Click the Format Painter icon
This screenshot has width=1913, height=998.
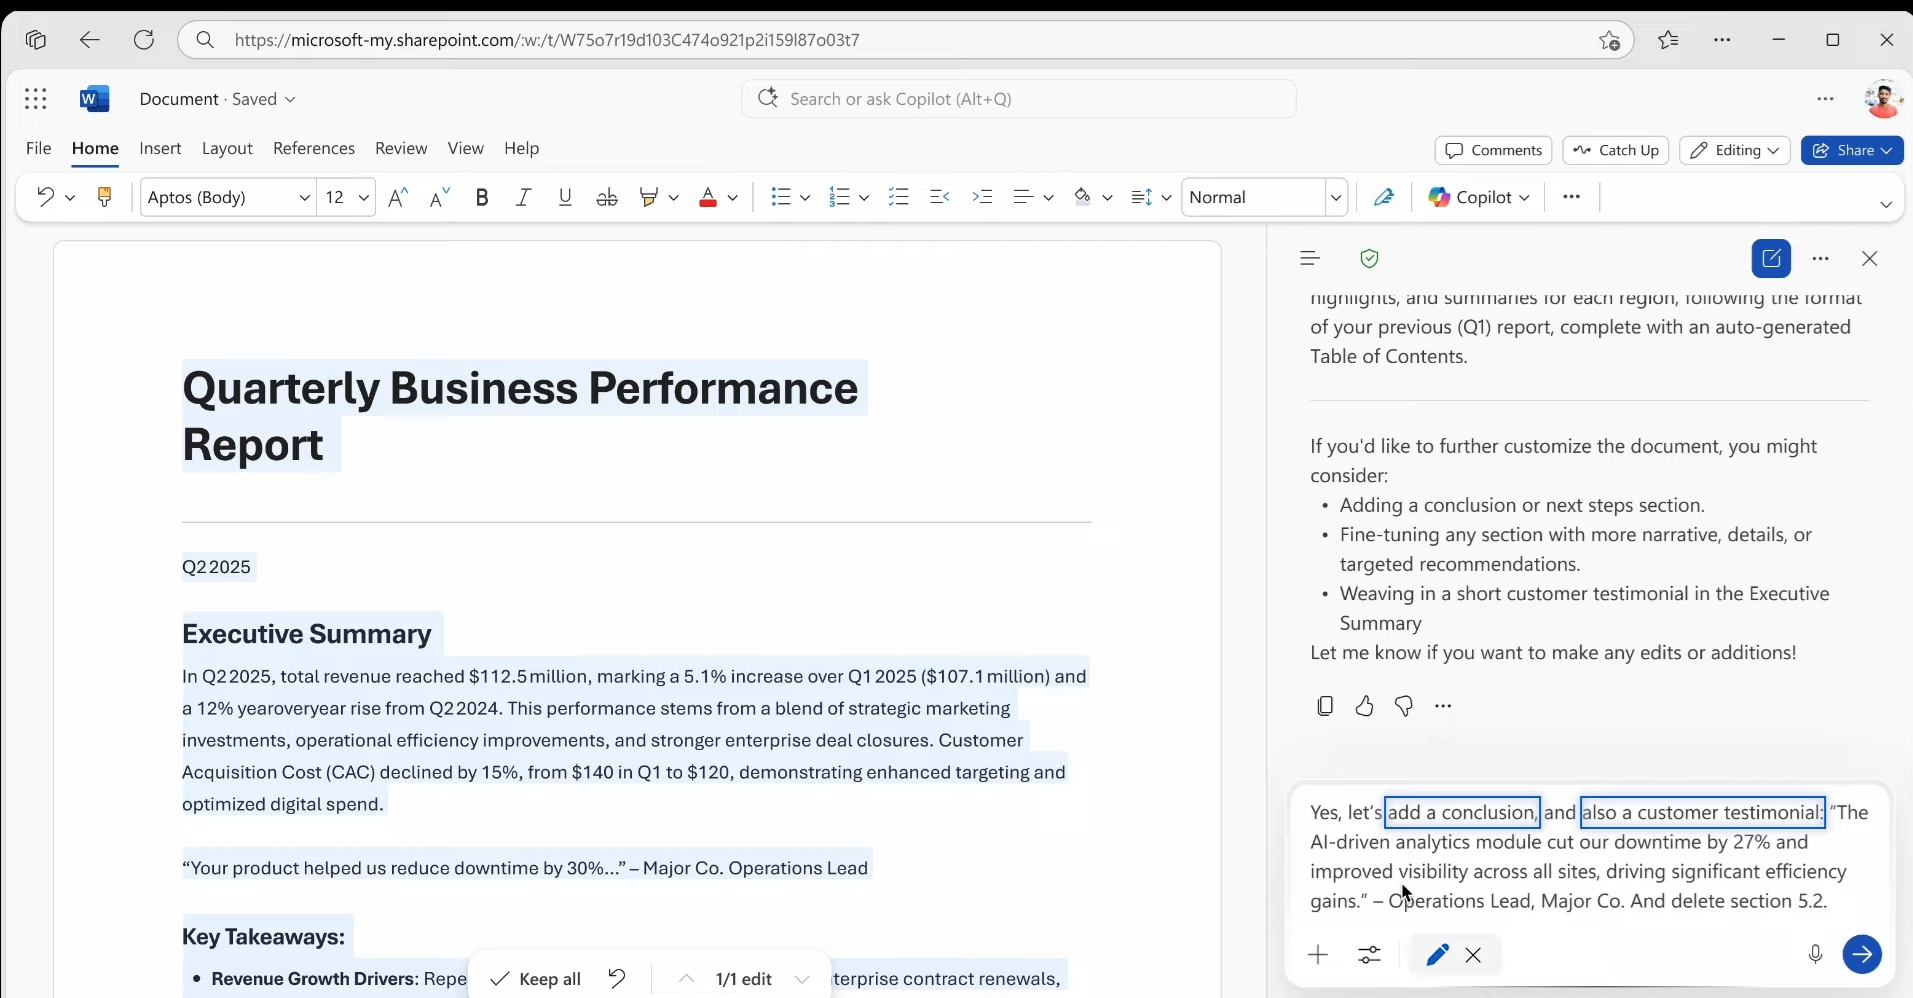click(104, 197)
